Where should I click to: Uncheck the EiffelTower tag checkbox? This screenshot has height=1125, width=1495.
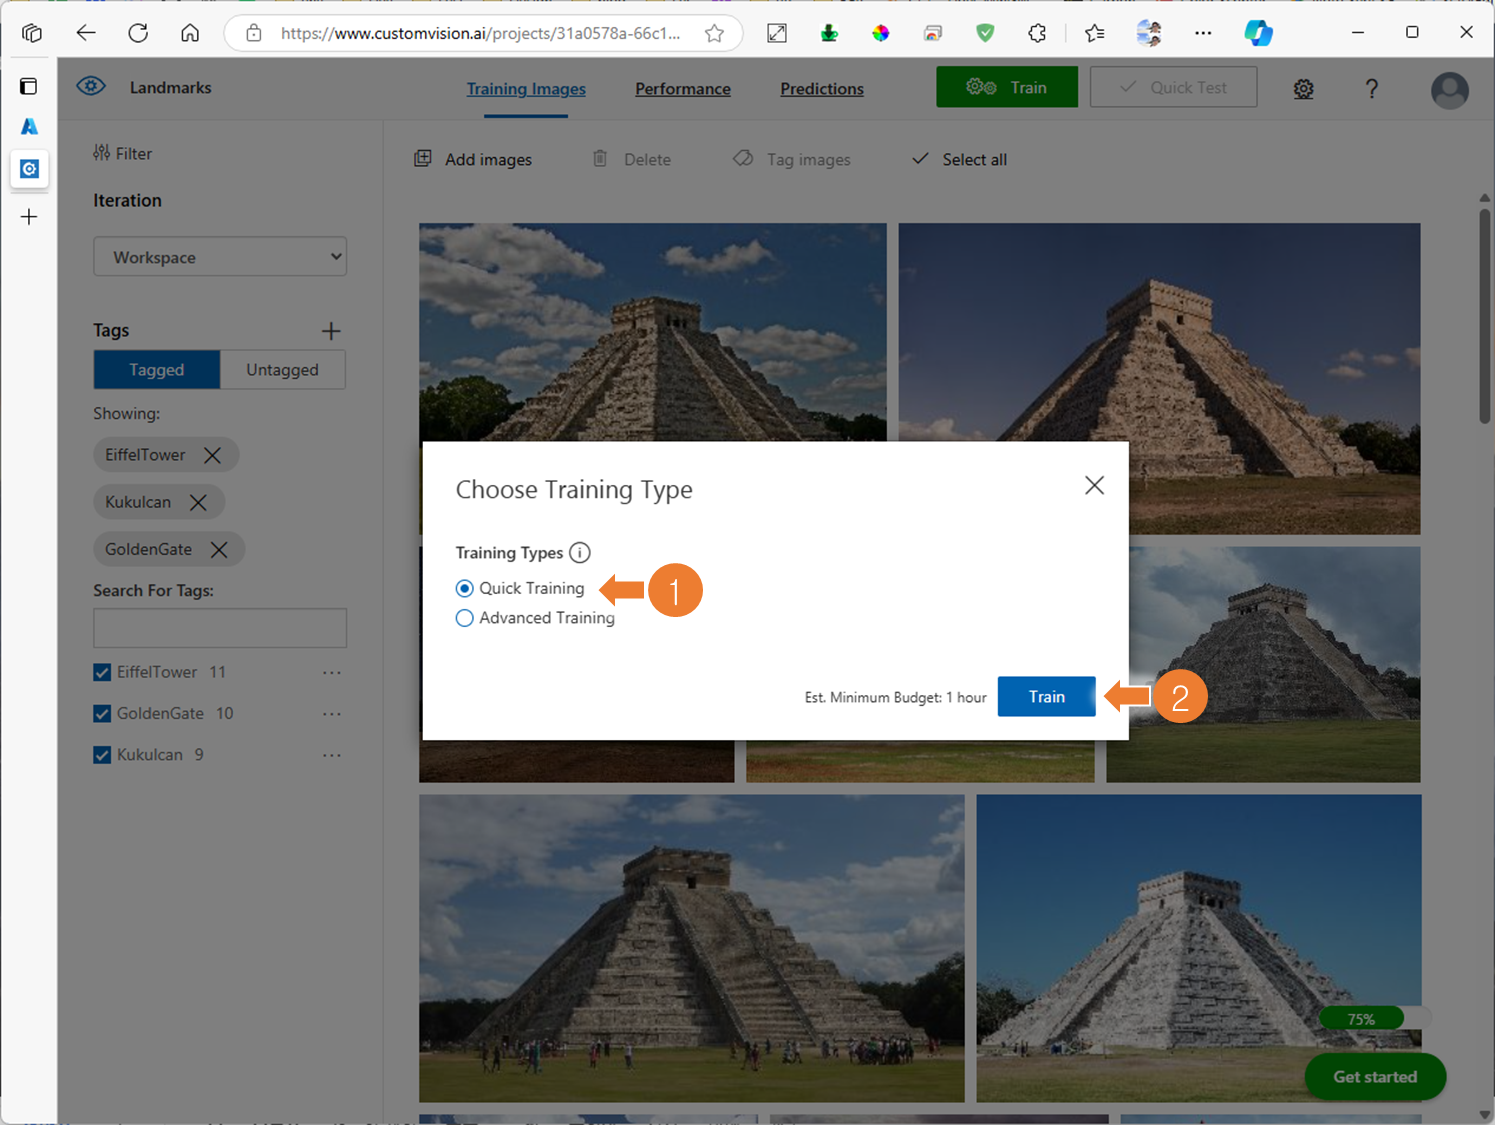click(102, 672)
